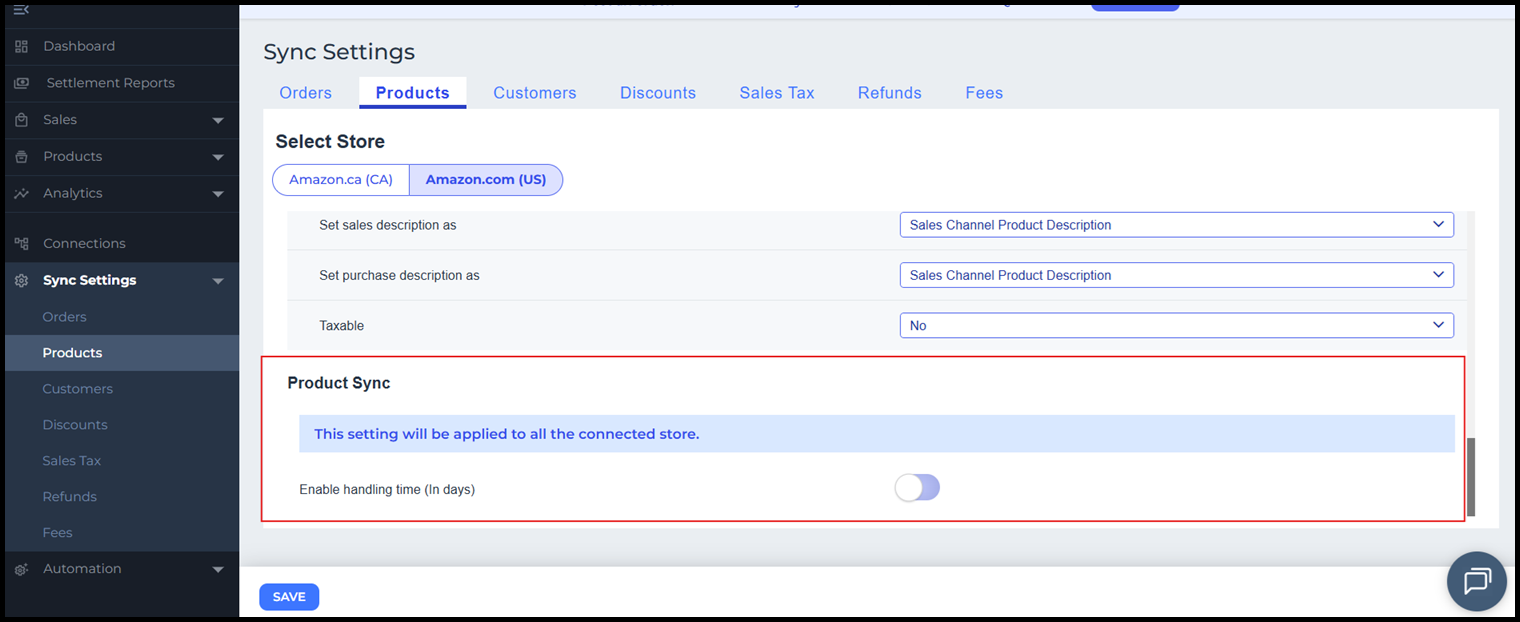Click the Analytics chart icon
Screen dimensions: 1520x622
click(x=21, y=194)
